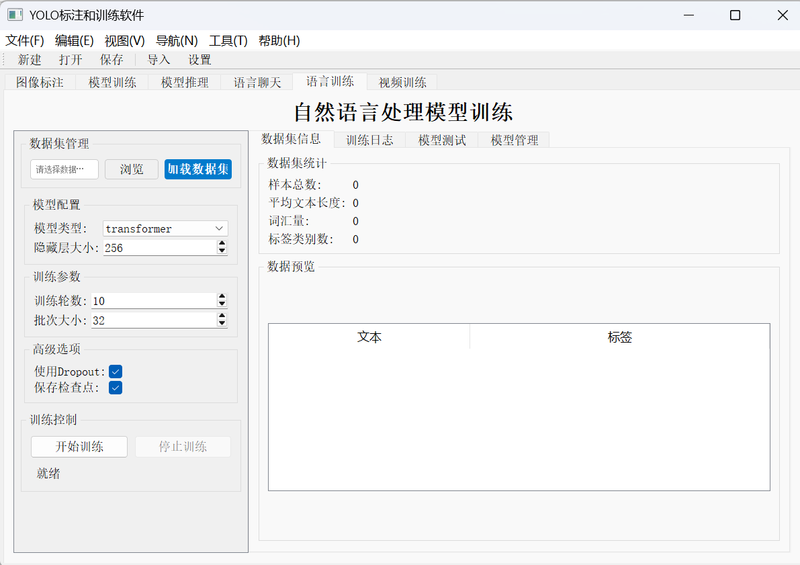Open the 模型类型 transformer dropdown
This screenshot has width=800, height=565.
[165, 229]
